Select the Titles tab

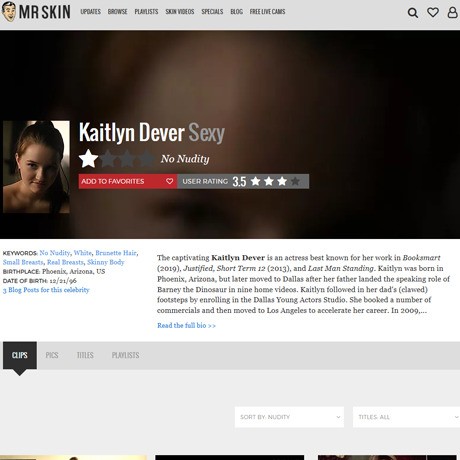(x=85, y=355)
